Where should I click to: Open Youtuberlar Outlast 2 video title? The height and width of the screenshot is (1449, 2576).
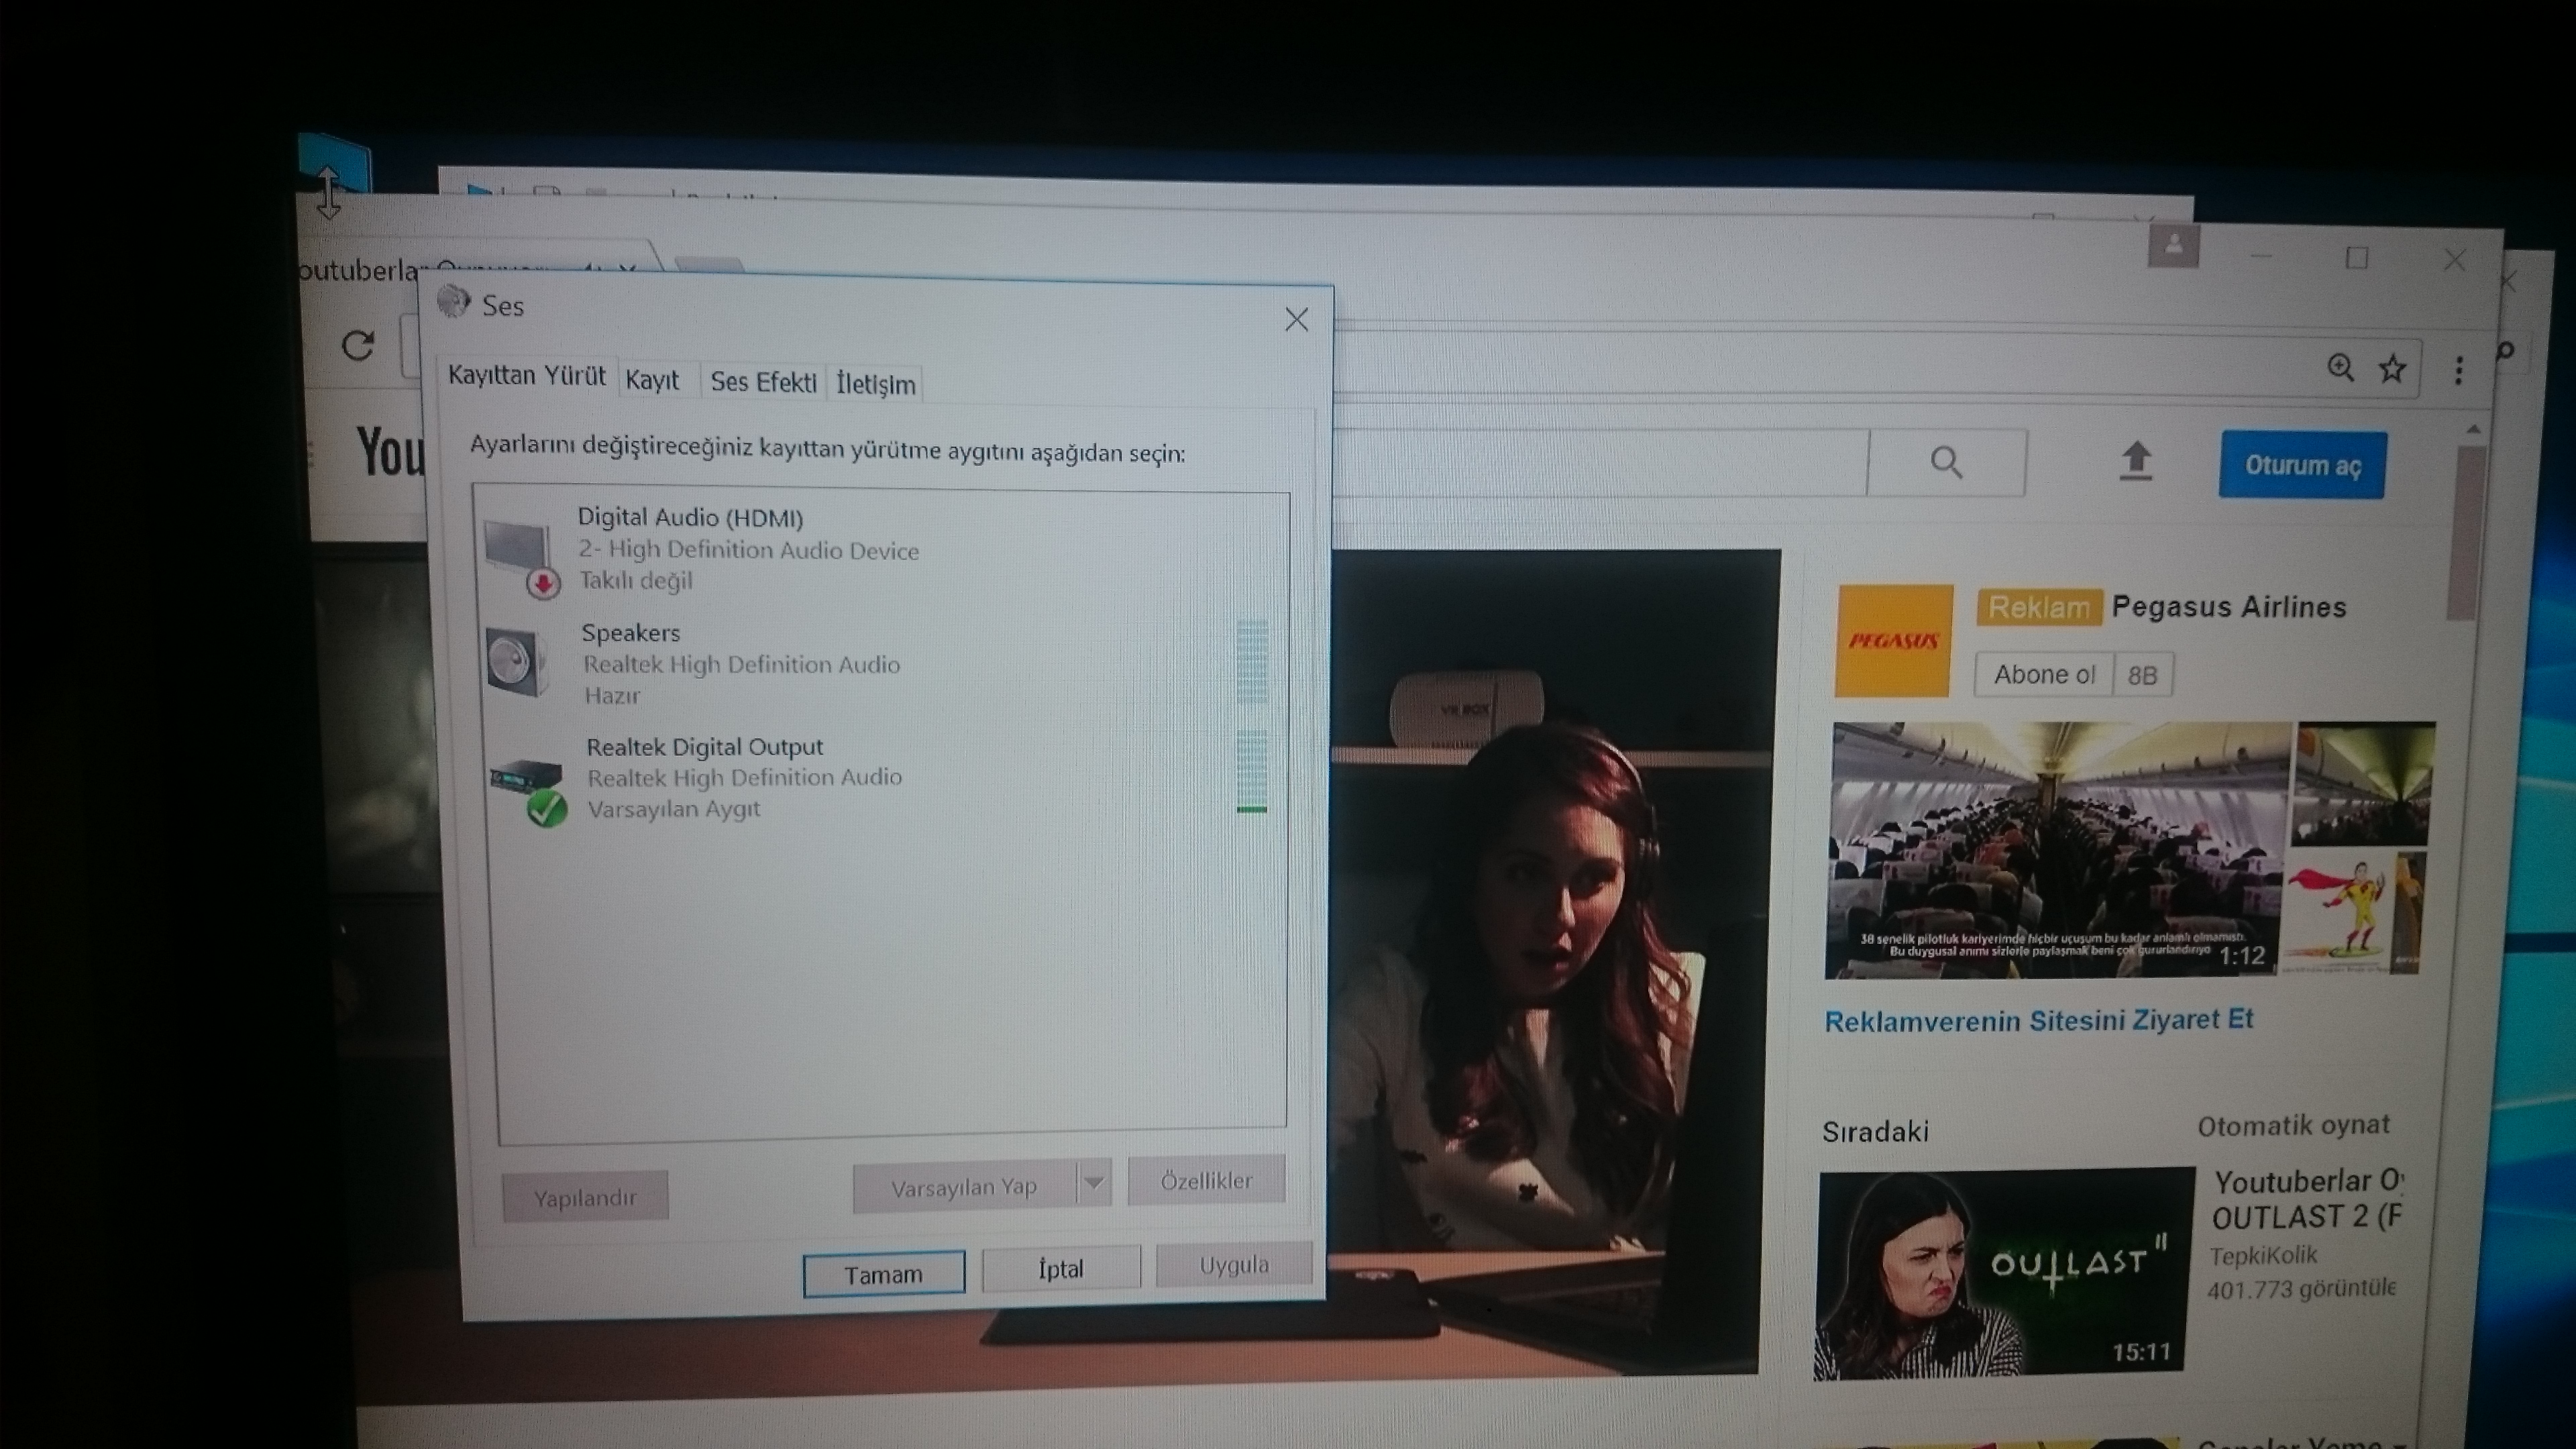pos(2307,1199)
